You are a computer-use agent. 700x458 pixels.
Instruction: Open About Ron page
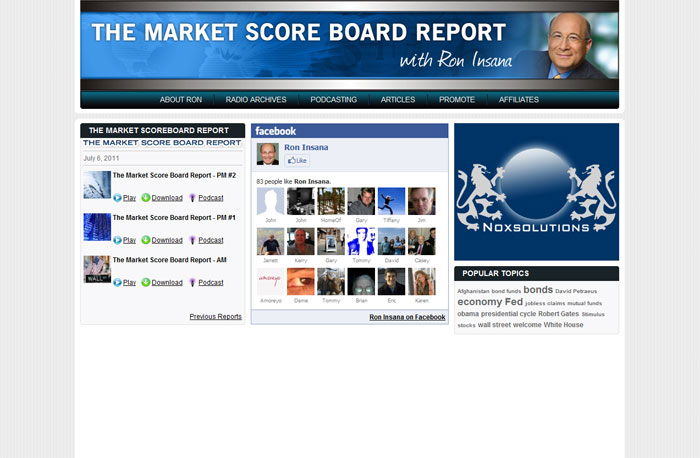(x=181, y=100)
